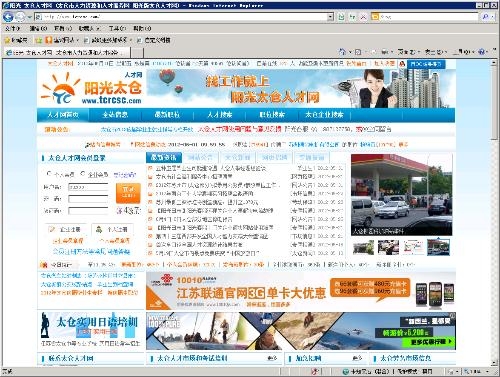500x377 pixels.
Task: Select the last slideshow thumbnail
Action: tap(438, 247)
